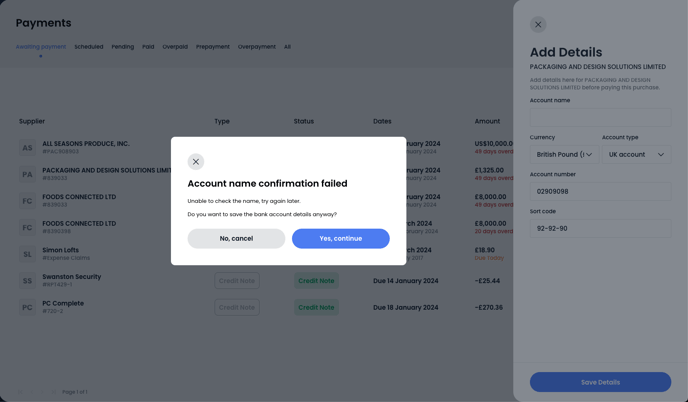This screenshot has width=688, height=402.
Task: Click the Account number field
Action: (x=600, y=191)
